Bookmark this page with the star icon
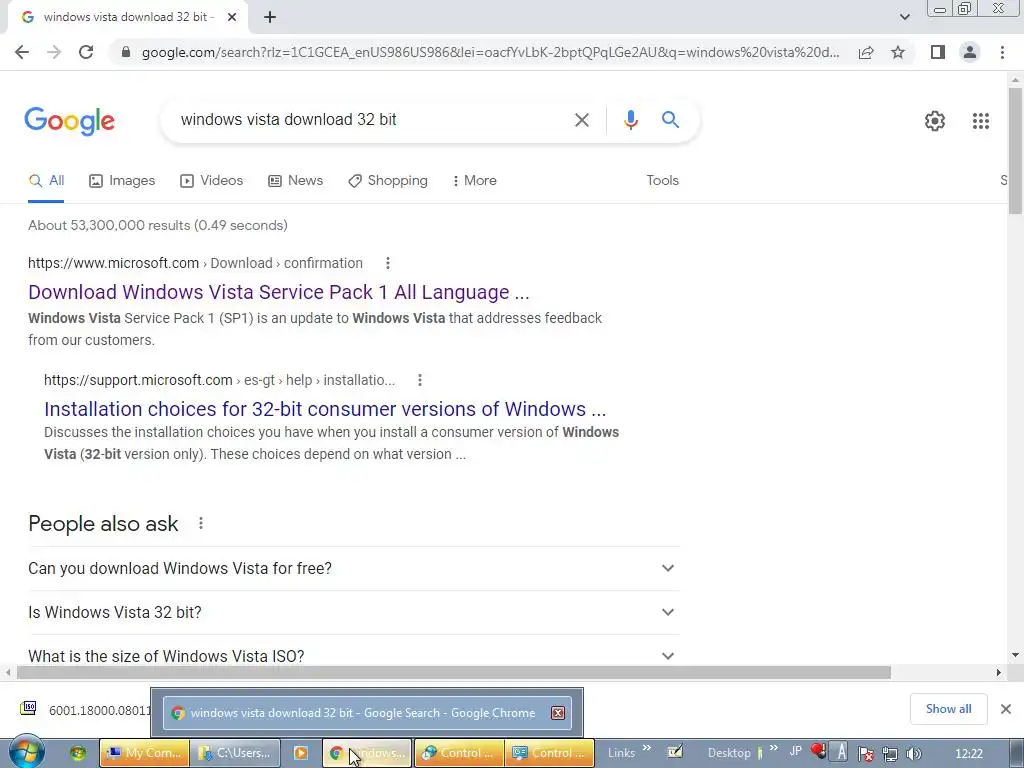The image size is (1024, 768). click(898, 52)
